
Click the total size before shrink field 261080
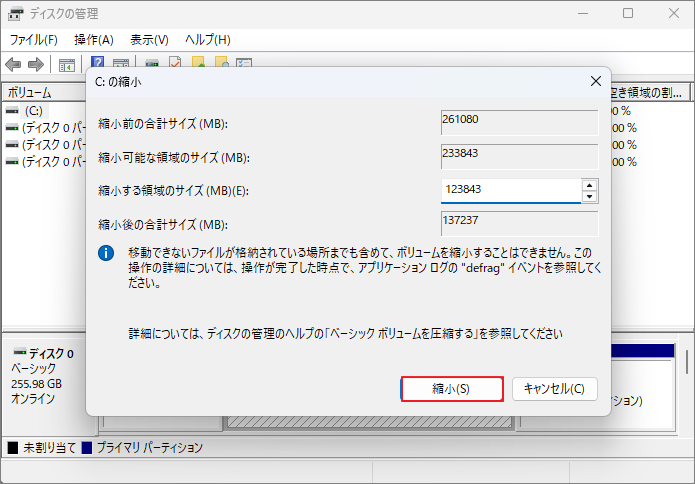click(519, 123)
